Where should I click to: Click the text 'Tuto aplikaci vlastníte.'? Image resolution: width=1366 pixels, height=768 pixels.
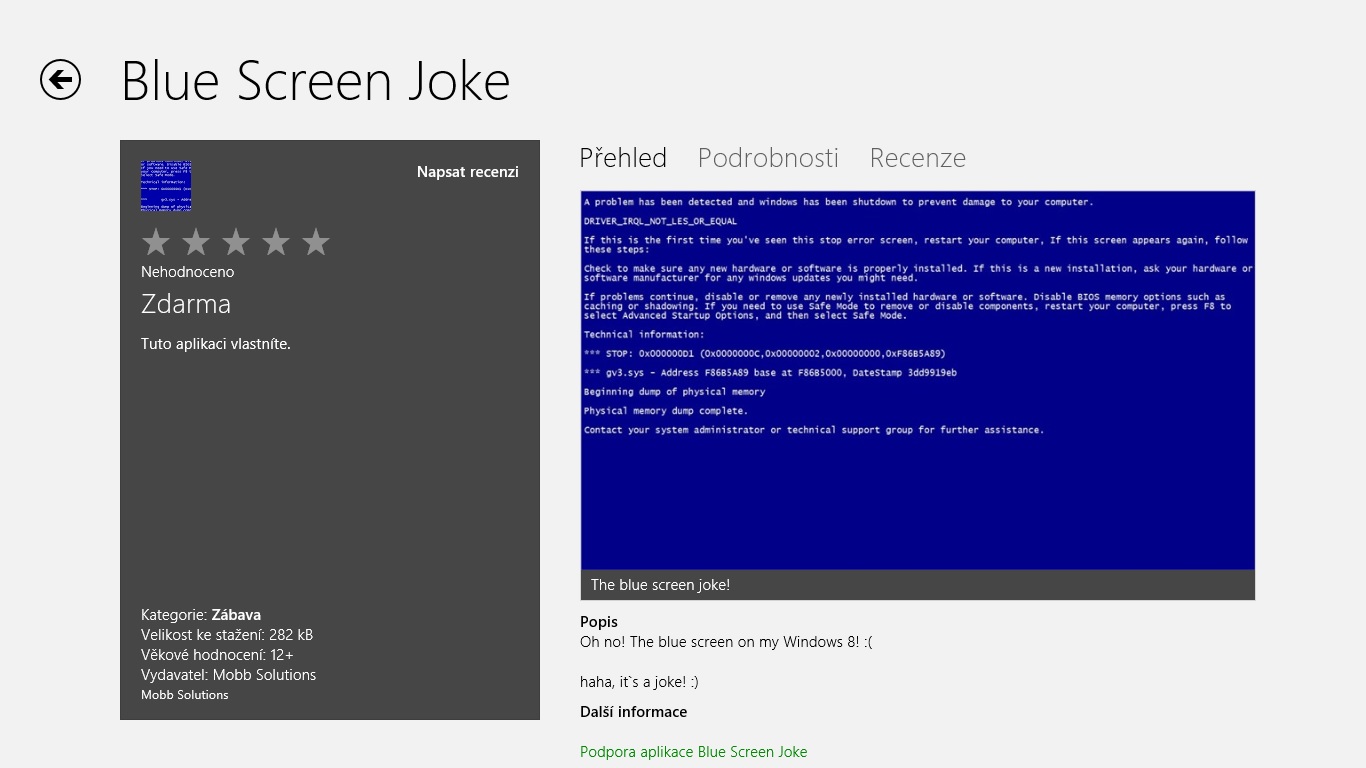click(x=216, y=344)
